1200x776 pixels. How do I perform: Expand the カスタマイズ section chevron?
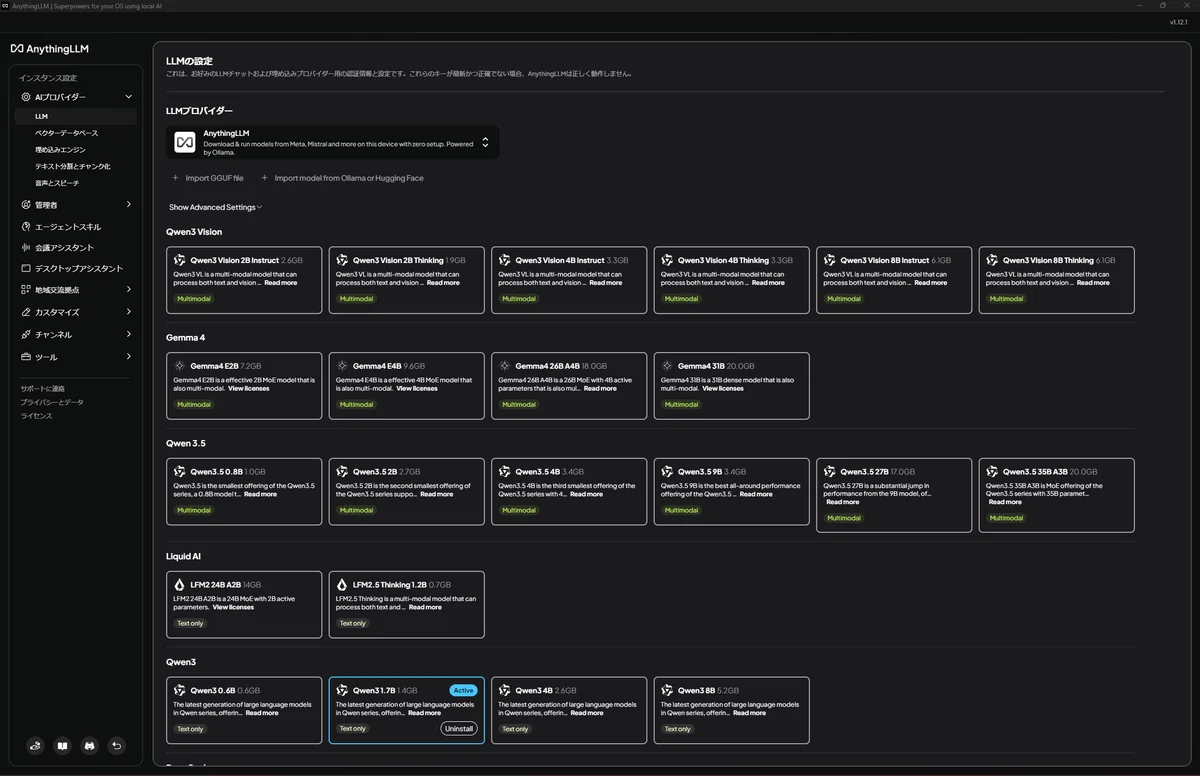129,312
